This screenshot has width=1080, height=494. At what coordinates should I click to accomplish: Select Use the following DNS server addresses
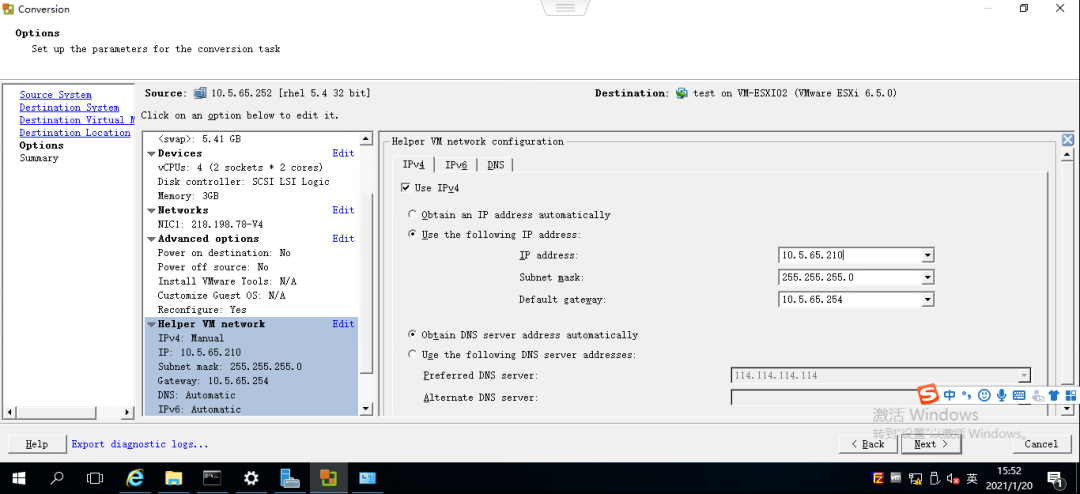413,355
